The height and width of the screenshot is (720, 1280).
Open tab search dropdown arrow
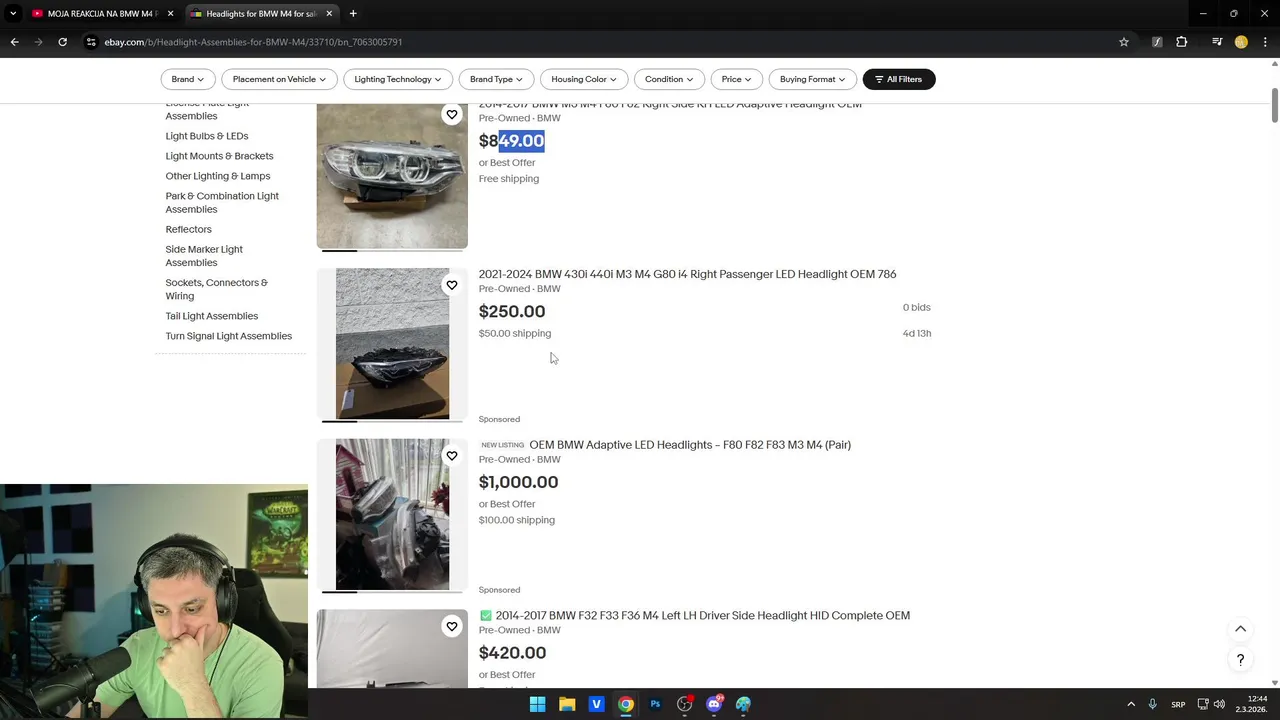[x=13, y=14]
